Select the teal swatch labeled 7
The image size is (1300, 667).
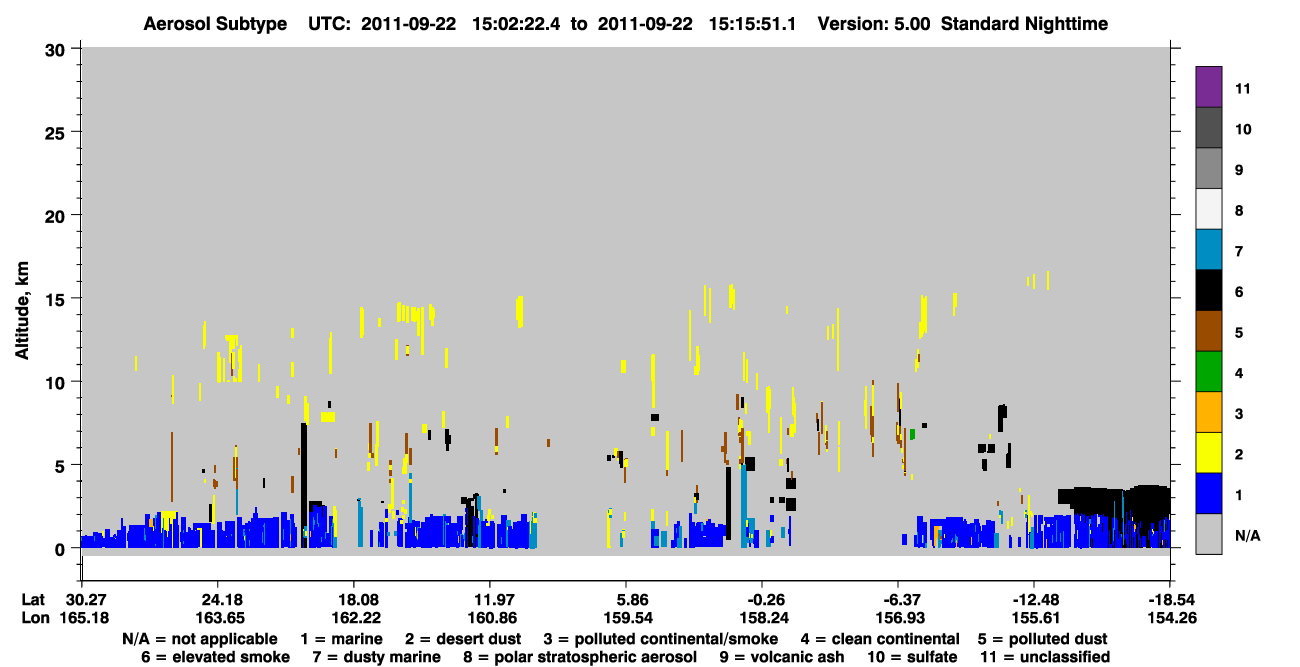pos(1209,250)
